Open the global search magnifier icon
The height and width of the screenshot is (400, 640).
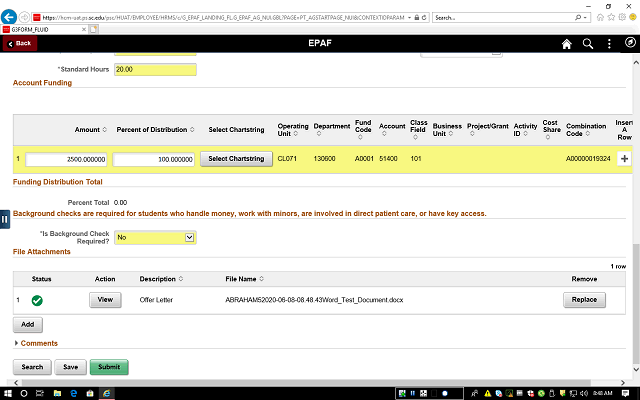pyautogui.click(x=588, y=44)
